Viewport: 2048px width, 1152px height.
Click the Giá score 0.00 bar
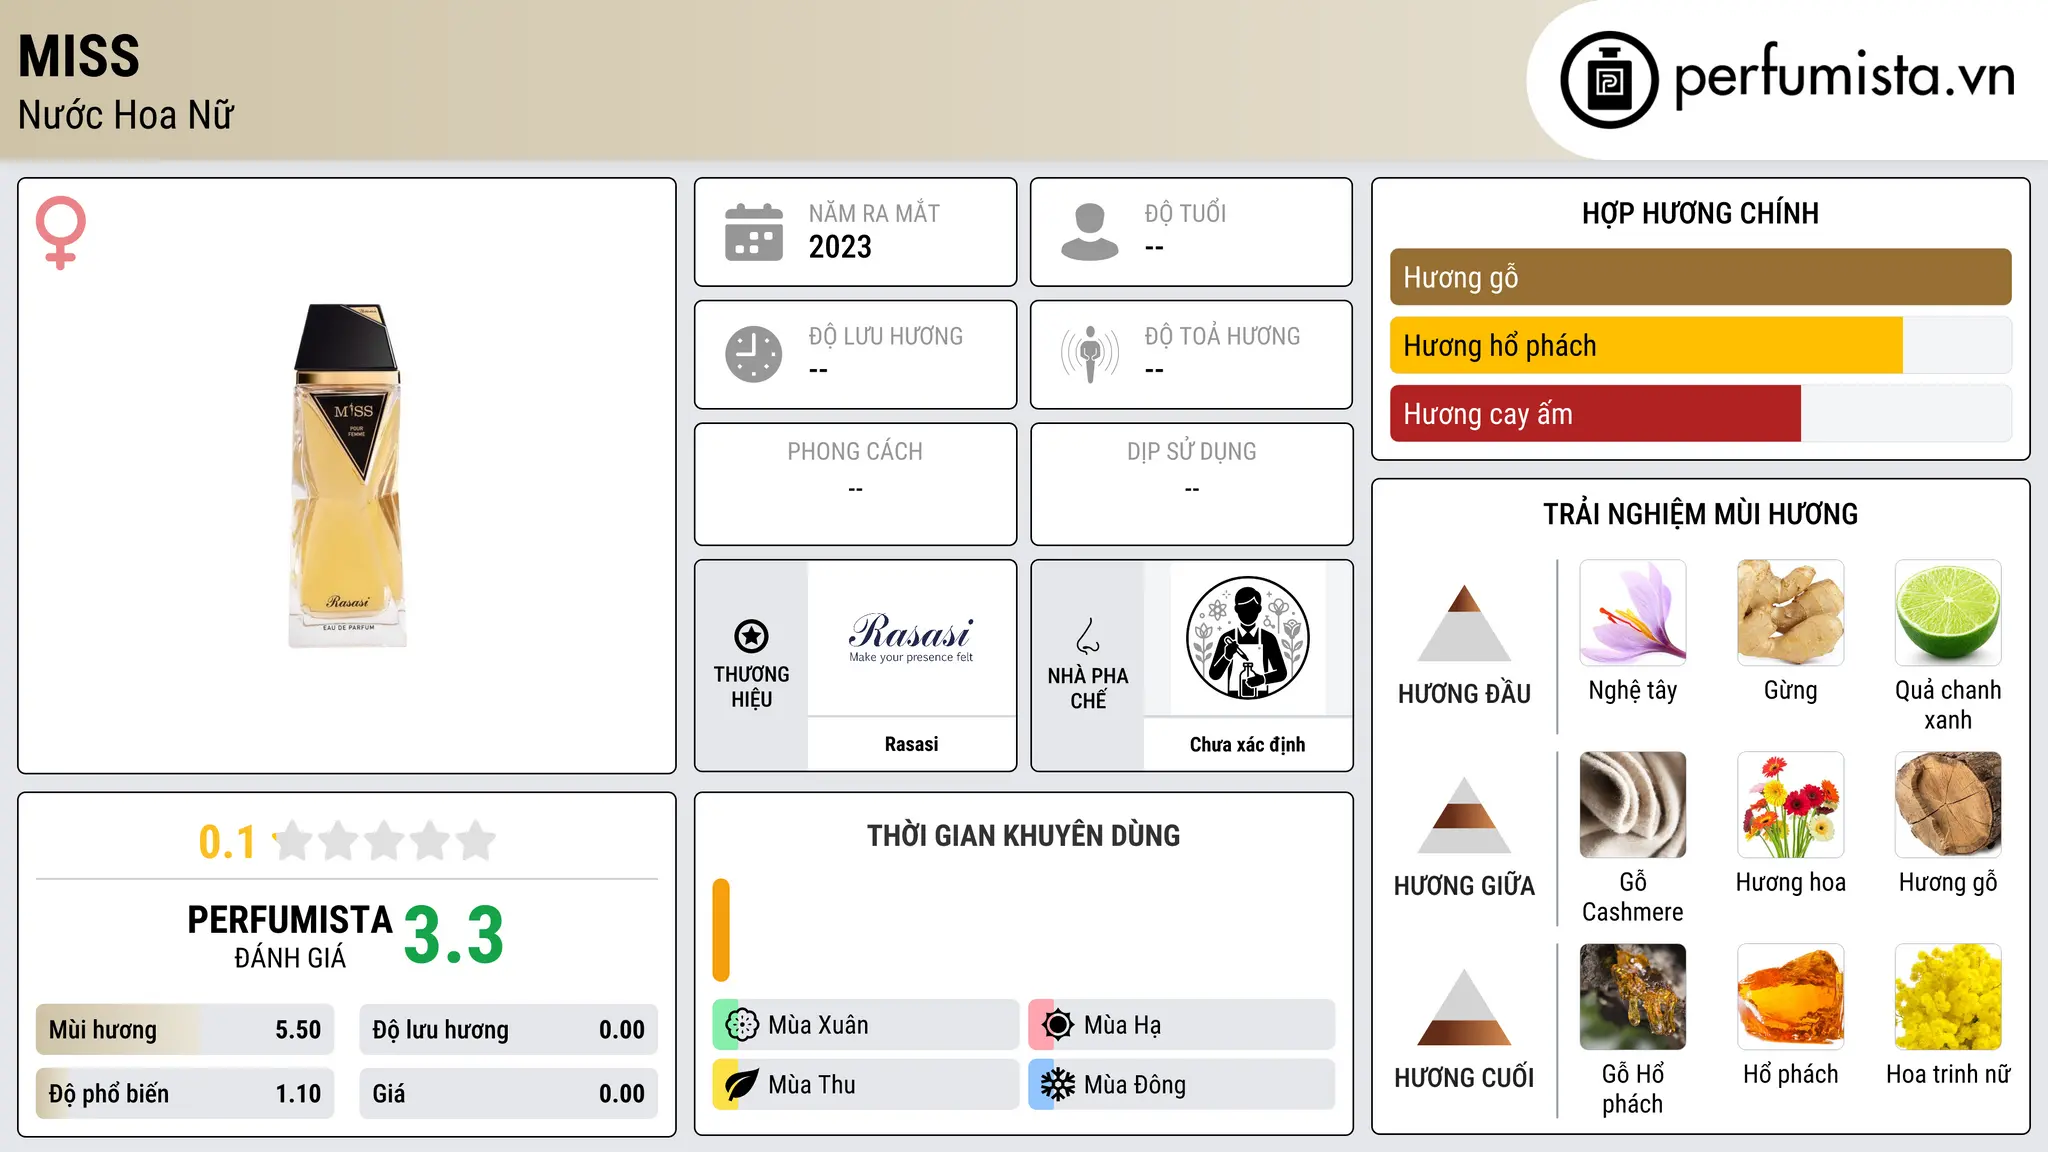(508, 1094)
